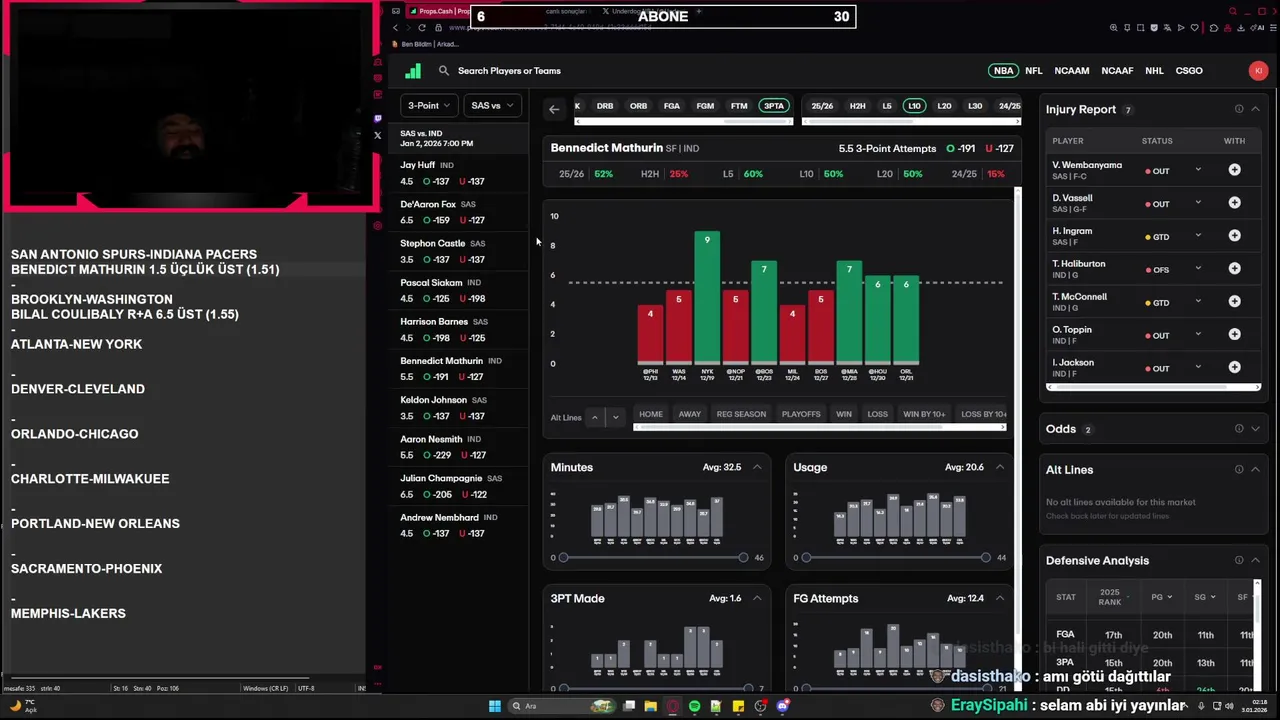Open Discord from the taskbar
Viewport: 1280px width, 720px height.
783,706
